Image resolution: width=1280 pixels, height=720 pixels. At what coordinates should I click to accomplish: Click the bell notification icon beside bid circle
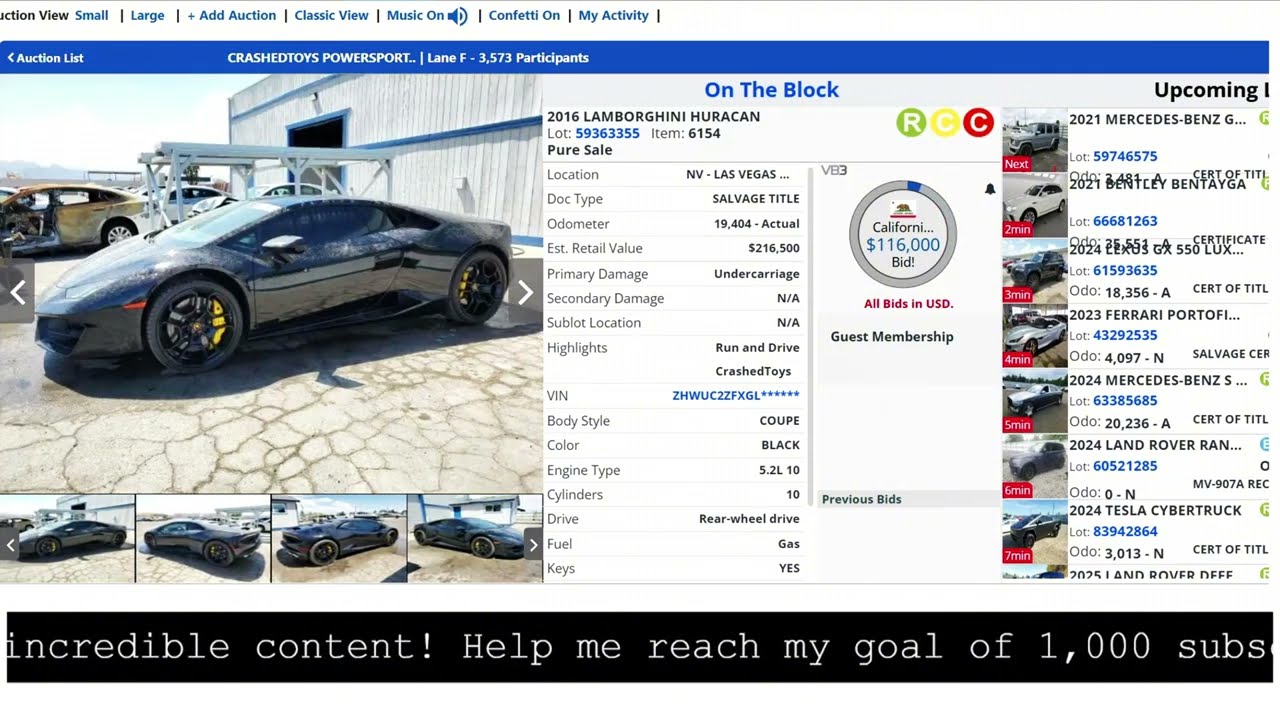coord(990,189)
